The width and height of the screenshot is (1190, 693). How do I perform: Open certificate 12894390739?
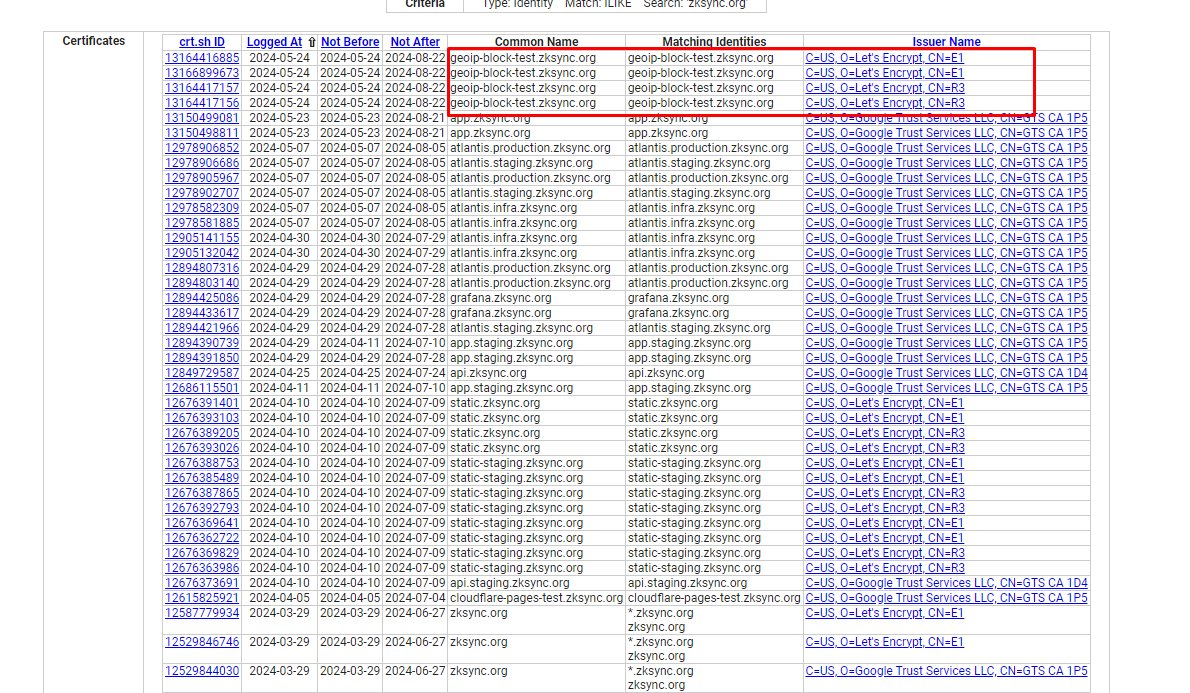click(202, 343)
